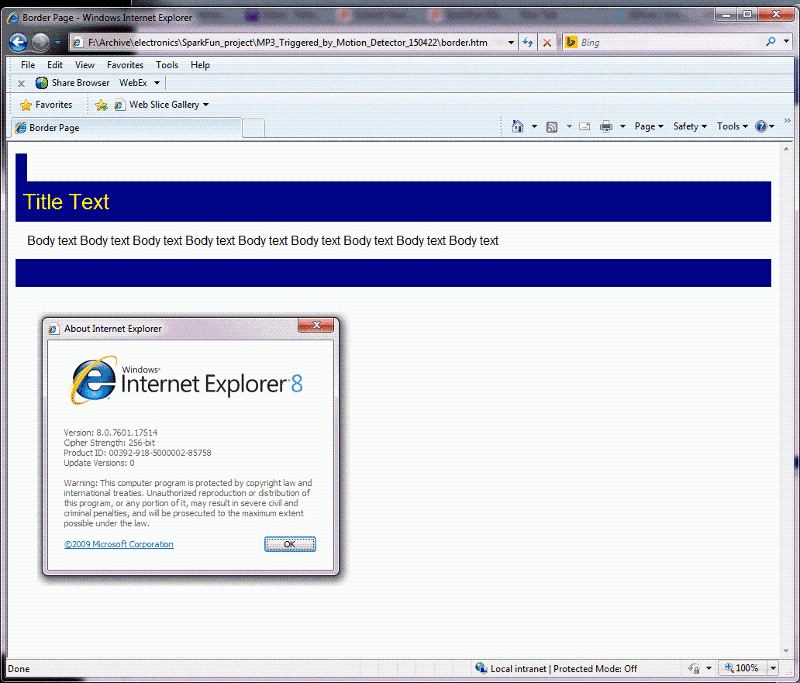Open the Favorites menu
Screen dimensions: 800x683
pyautogui.click(x=125, y=65)
